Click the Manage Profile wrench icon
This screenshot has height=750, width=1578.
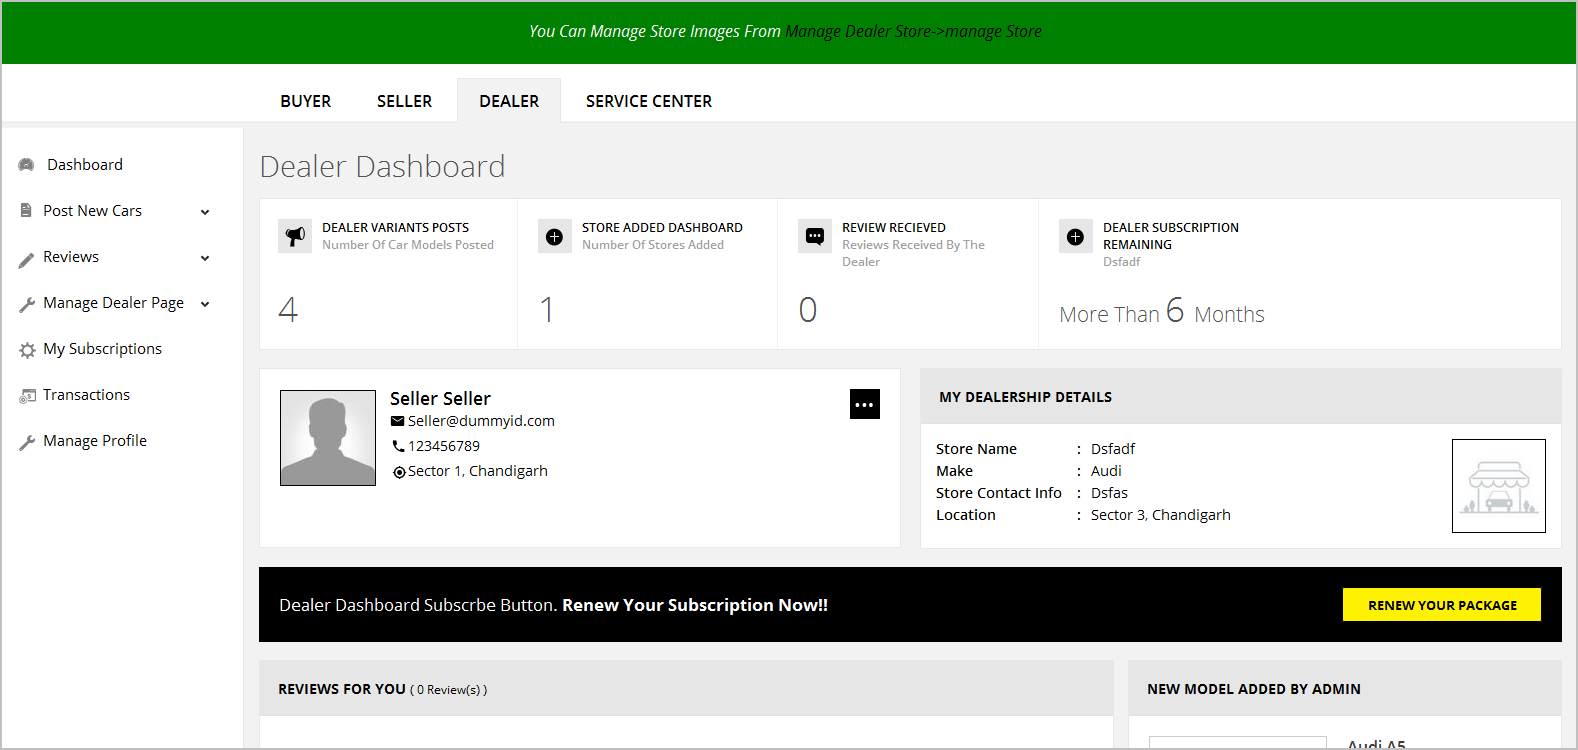tap(26, 442)
